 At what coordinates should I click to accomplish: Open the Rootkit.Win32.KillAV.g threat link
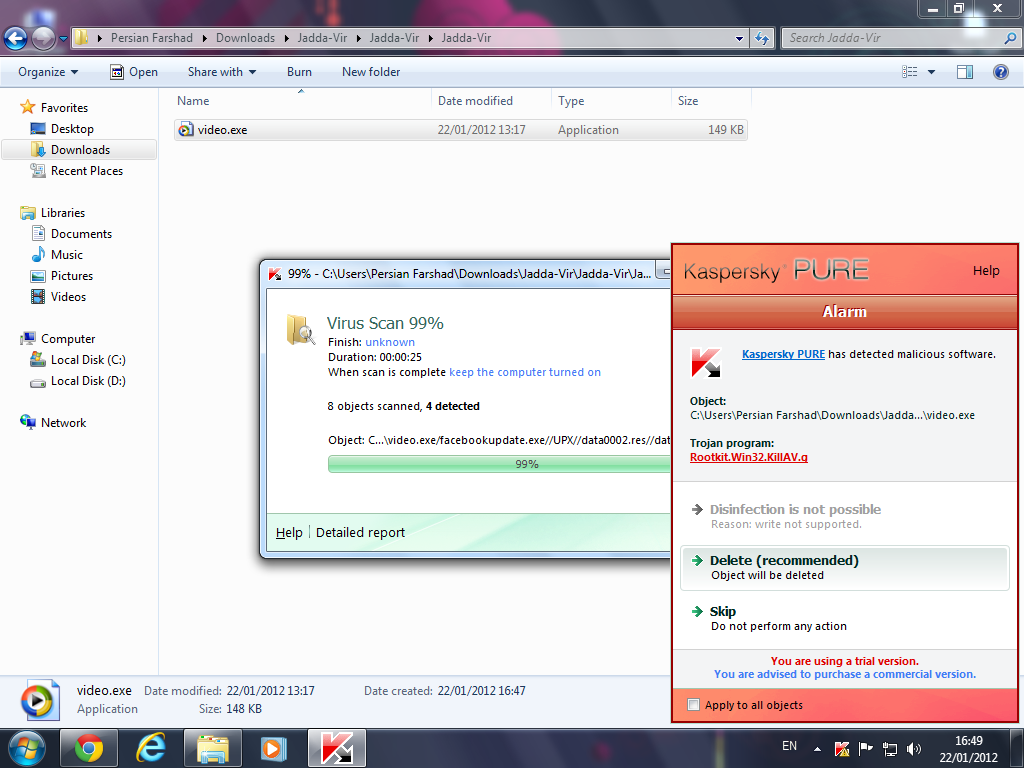pos(748,457)
